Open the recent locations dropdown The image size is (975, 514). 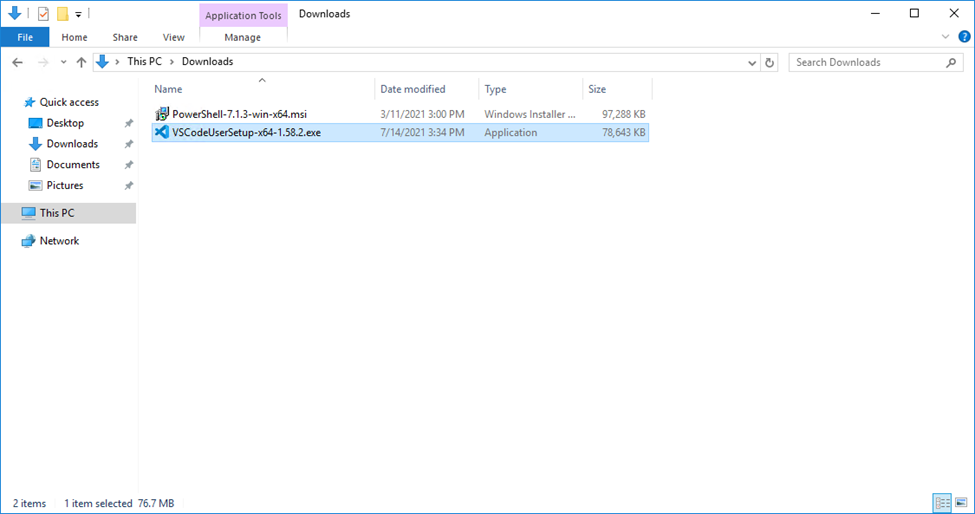63,62
